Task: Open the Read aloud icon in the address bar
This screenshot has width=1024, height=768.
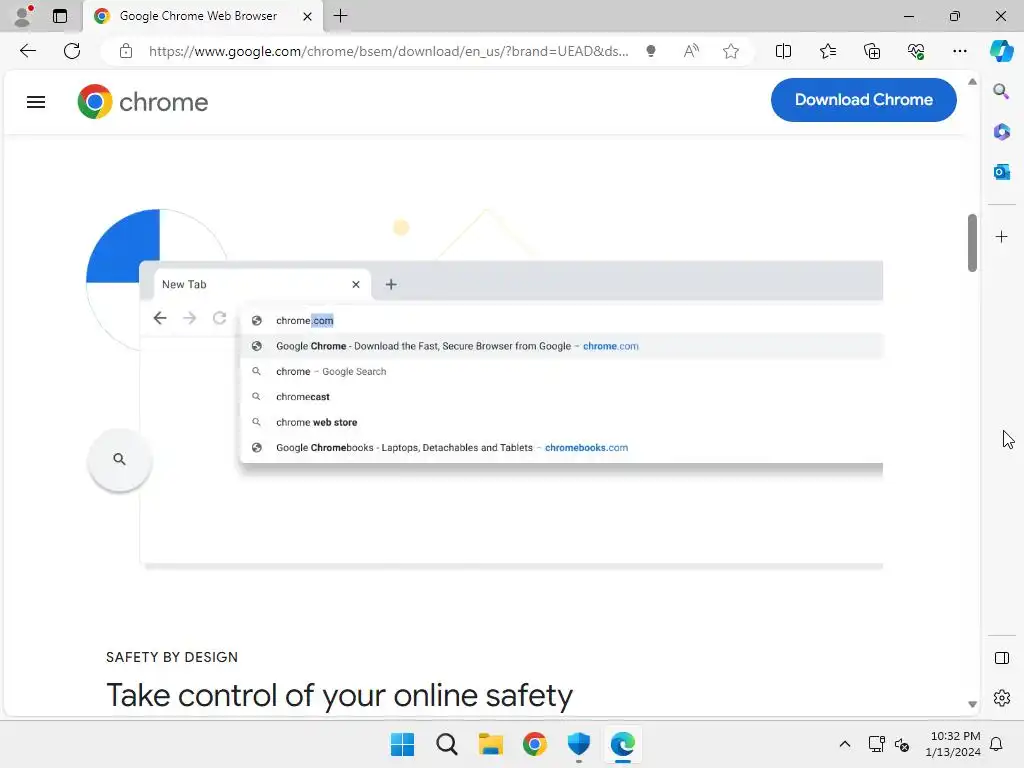Action: 691,51
